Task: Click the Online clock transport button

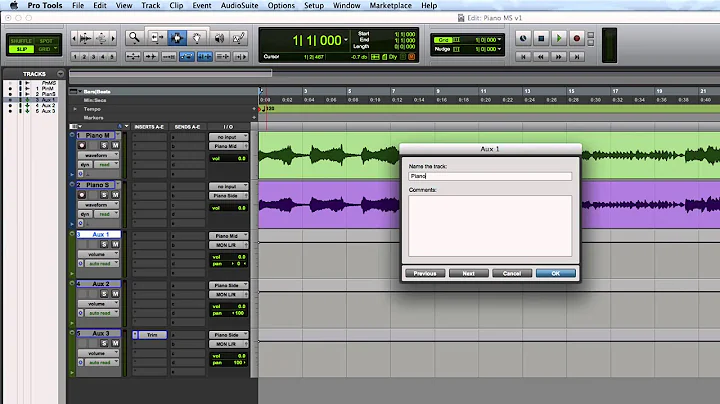Action: [x=523, y=38]
